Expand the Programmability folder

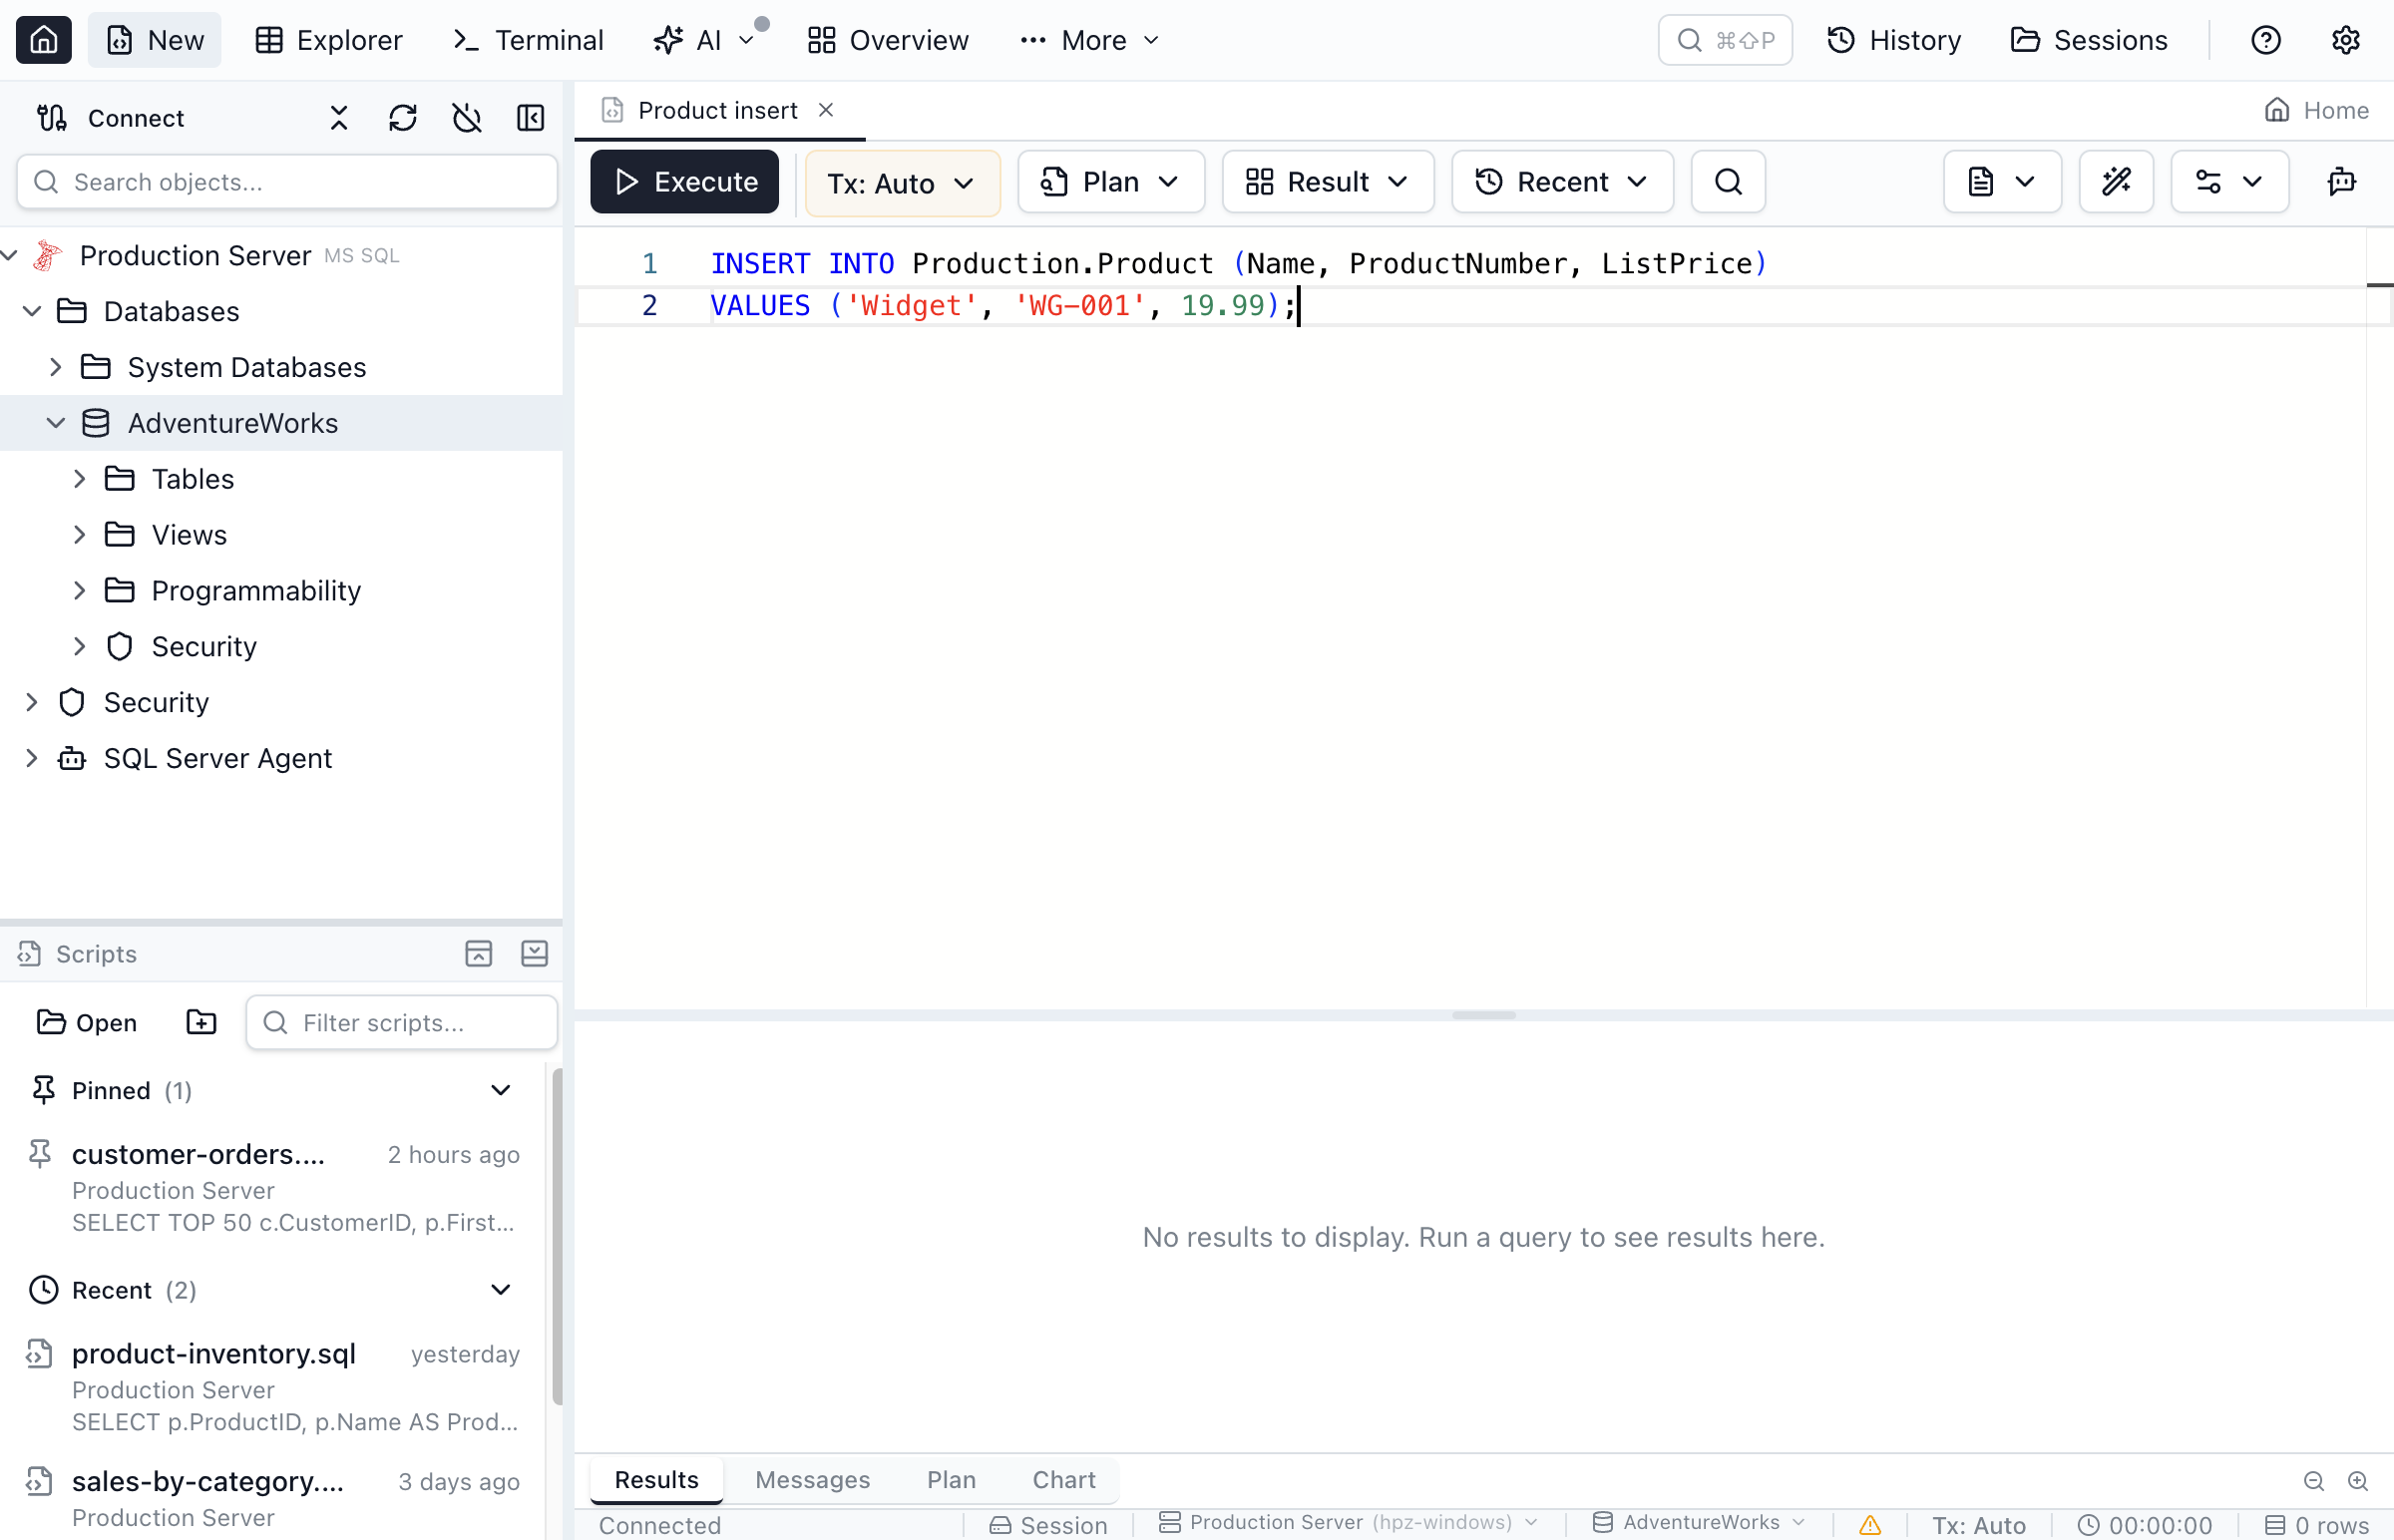click(x=80, y=592)
